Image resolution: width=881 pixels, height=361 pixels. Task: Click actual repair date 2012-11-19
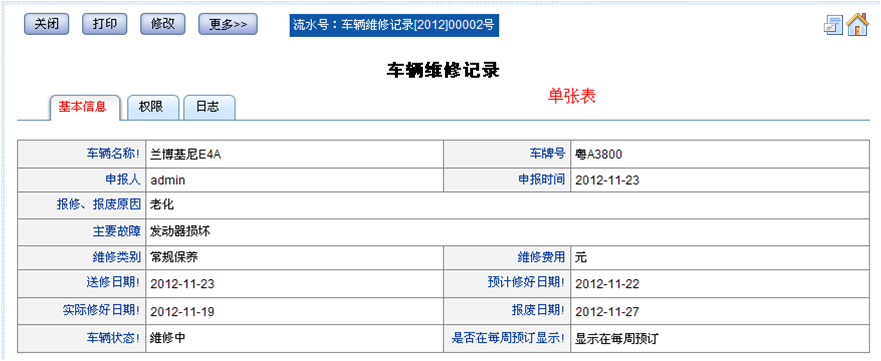click(182, 312)
